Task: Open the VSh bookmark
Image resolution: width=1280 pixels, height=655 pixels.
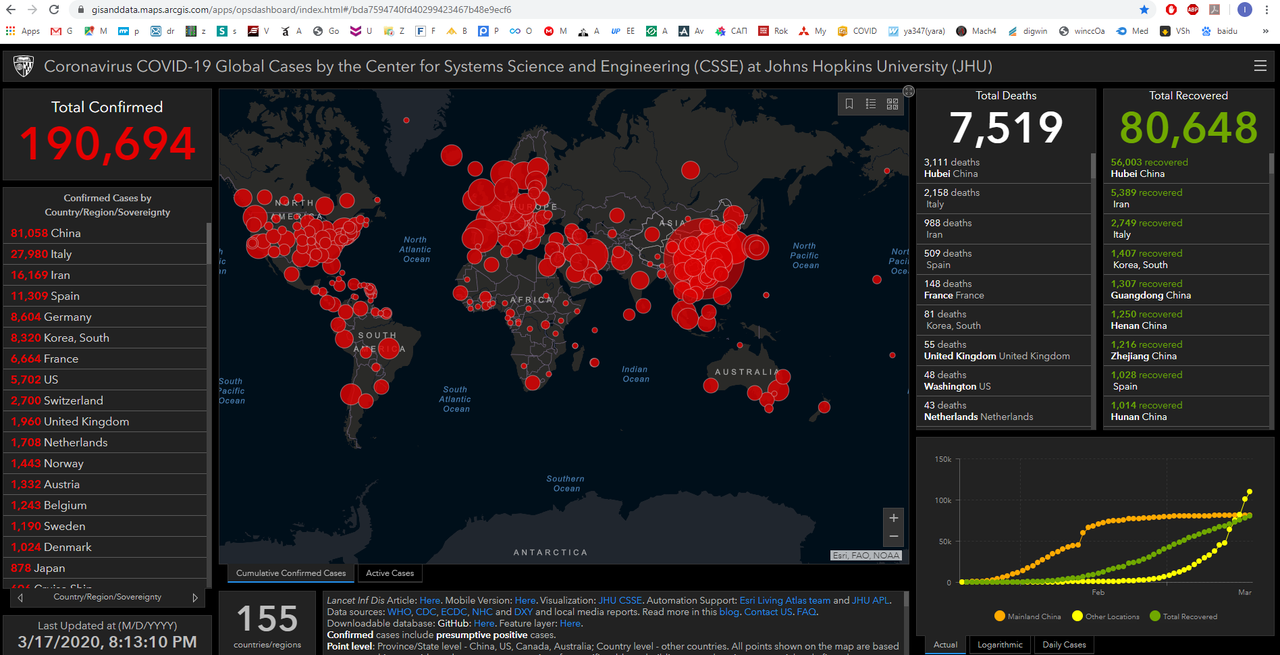Action: click(1175, 31)
